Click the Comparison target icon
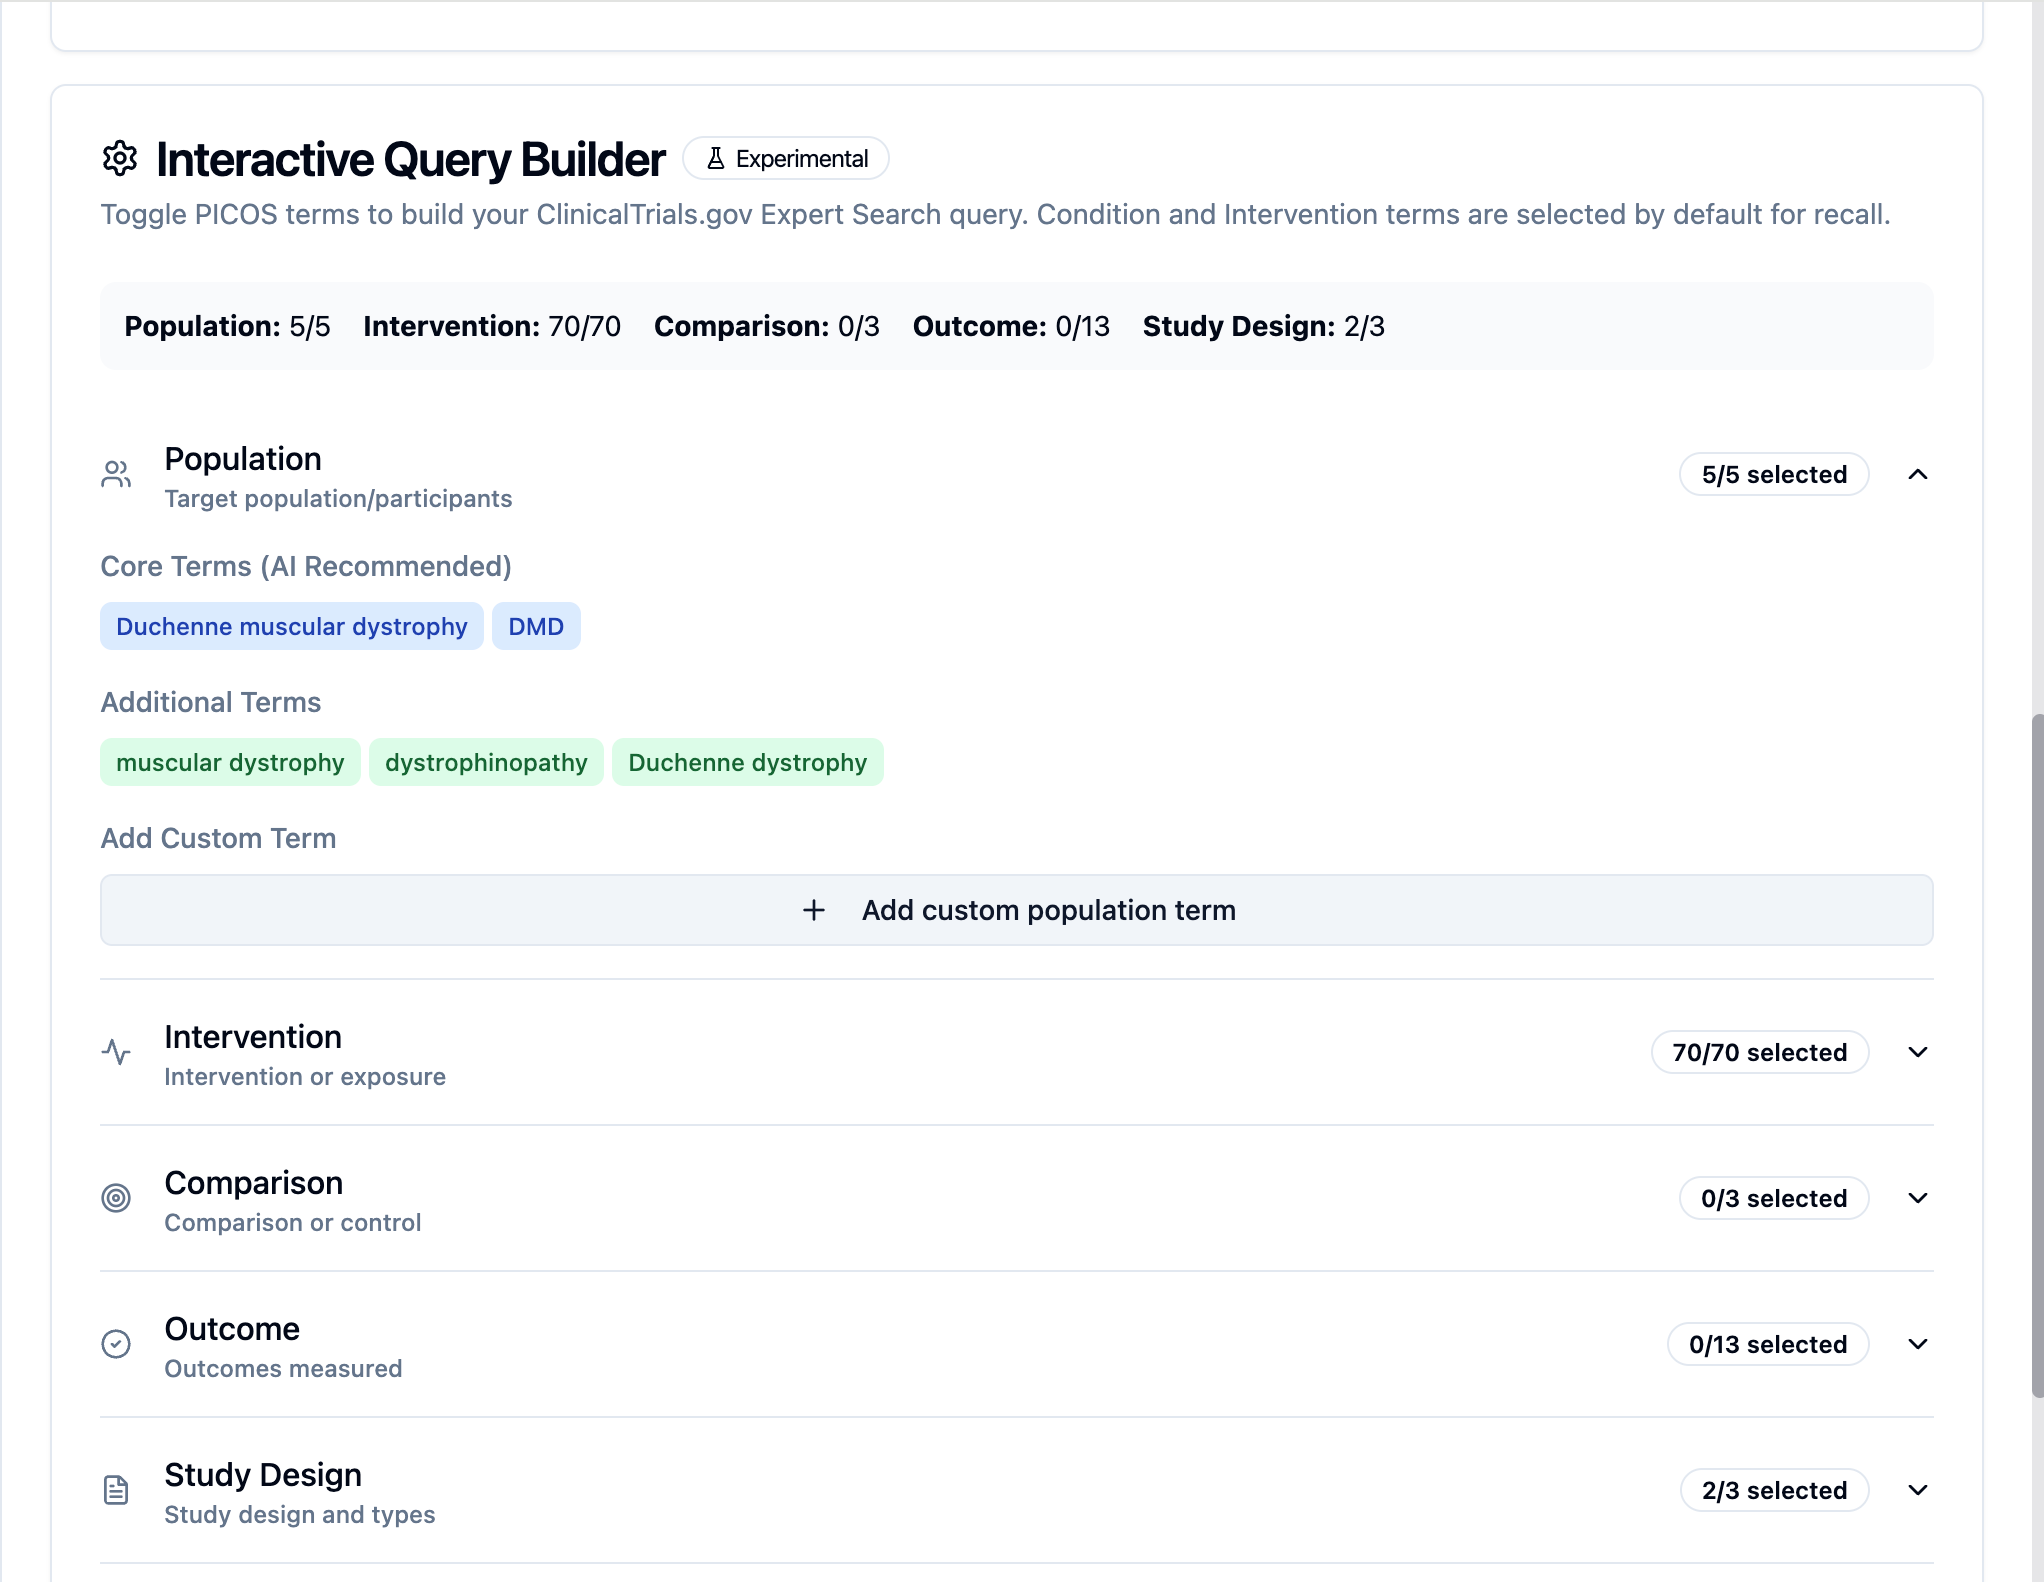Viewport: 2044px width, 1582px height. (x=116, y=1198)
